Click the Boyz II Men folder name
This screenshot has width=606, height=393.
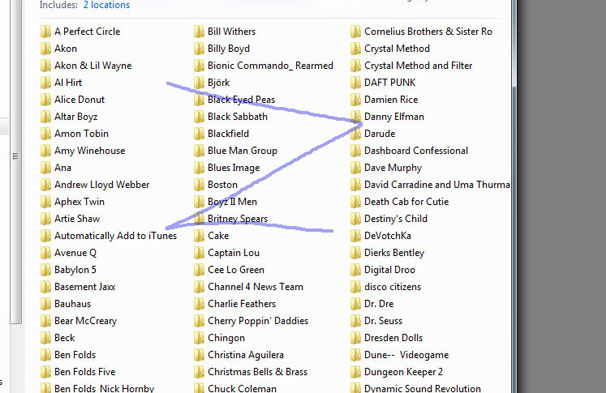click(232, 202)
